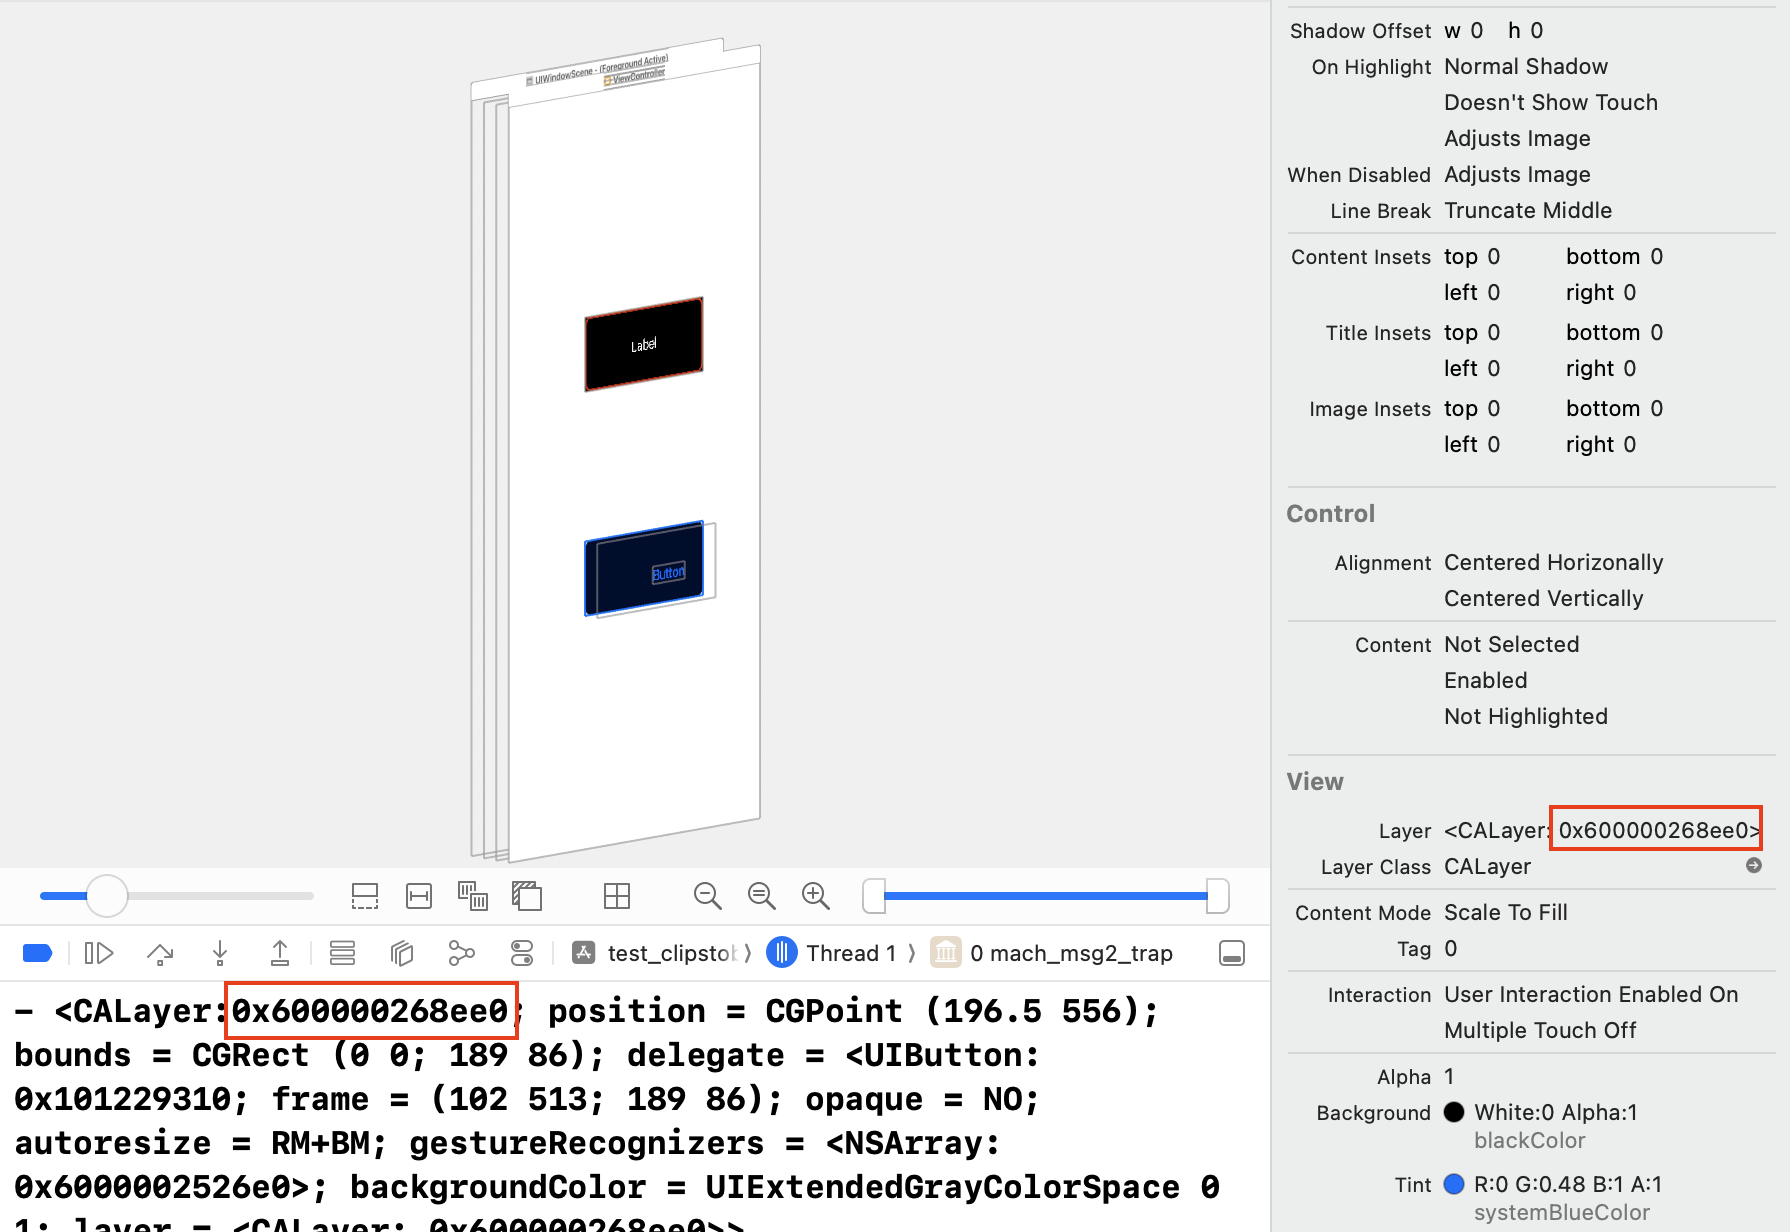Open the adjust view mode icon
This screenshot has width=1790, height=1232.
tap(472, 896)
